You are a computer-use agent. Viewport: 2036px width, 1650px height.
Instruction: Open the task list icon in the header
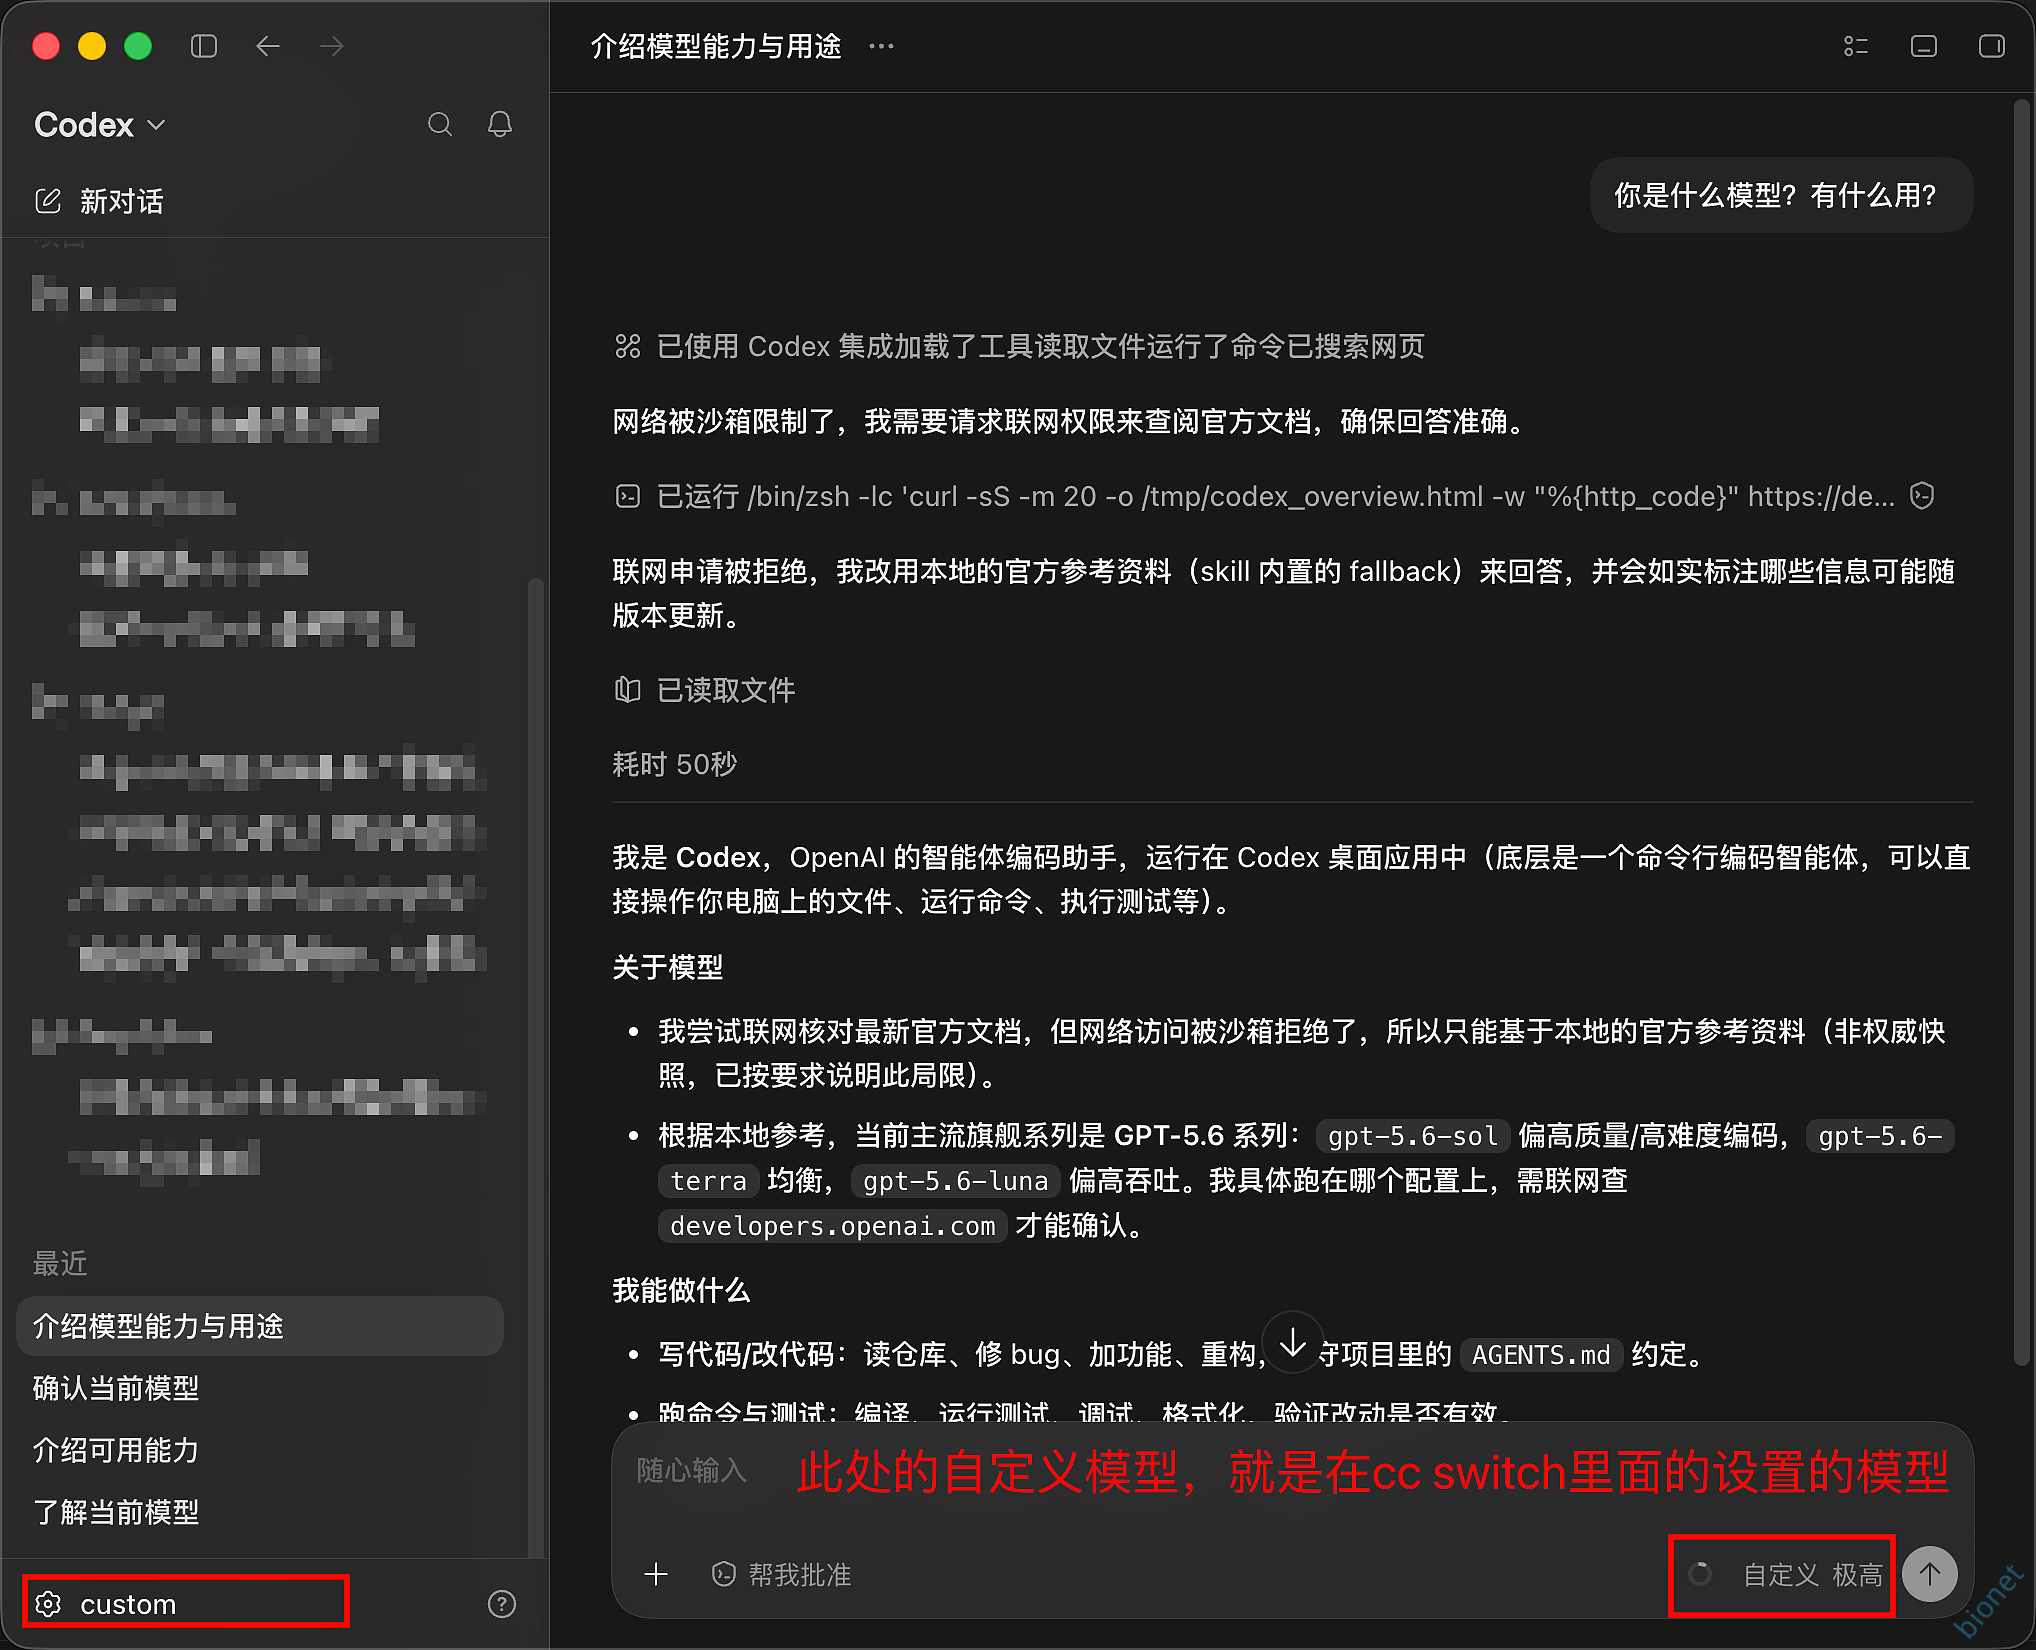tap(1856, 46)
